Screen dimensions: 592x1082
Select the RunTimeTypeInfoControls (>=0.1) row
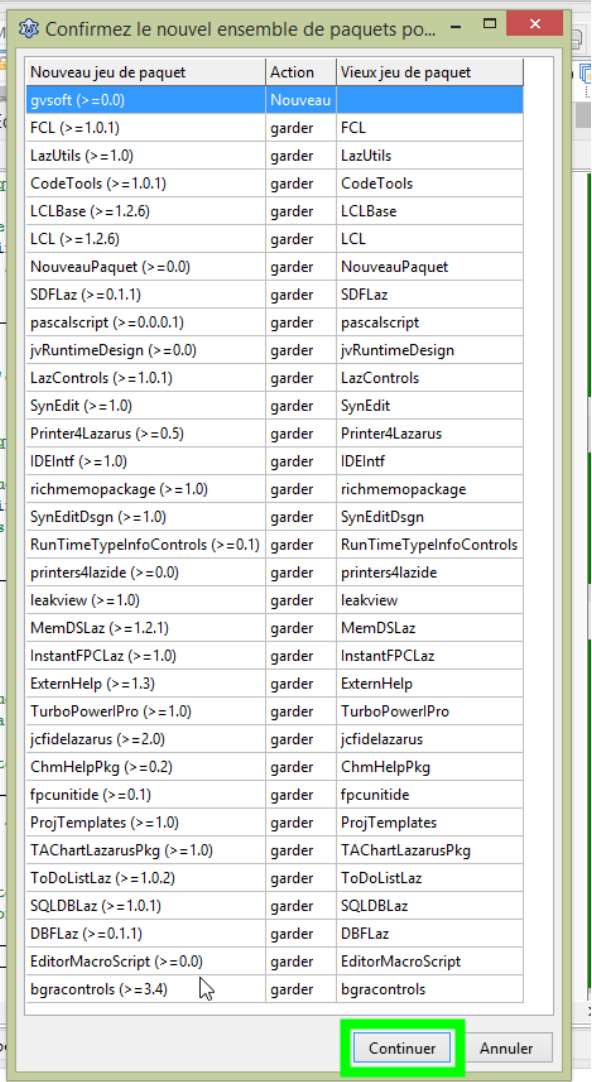point(275,544)
